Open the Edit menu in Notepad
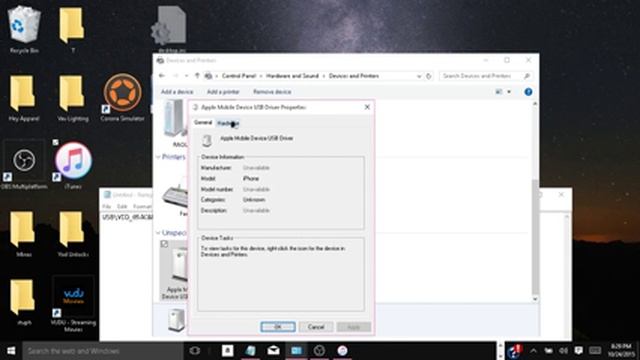 click(x=122, y=207)
